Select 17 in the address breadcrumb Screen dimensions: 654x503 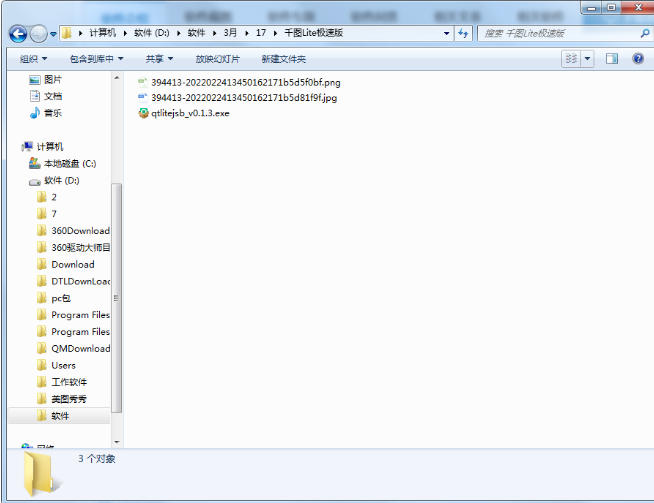pyautogui.click(x=261, y=33)
